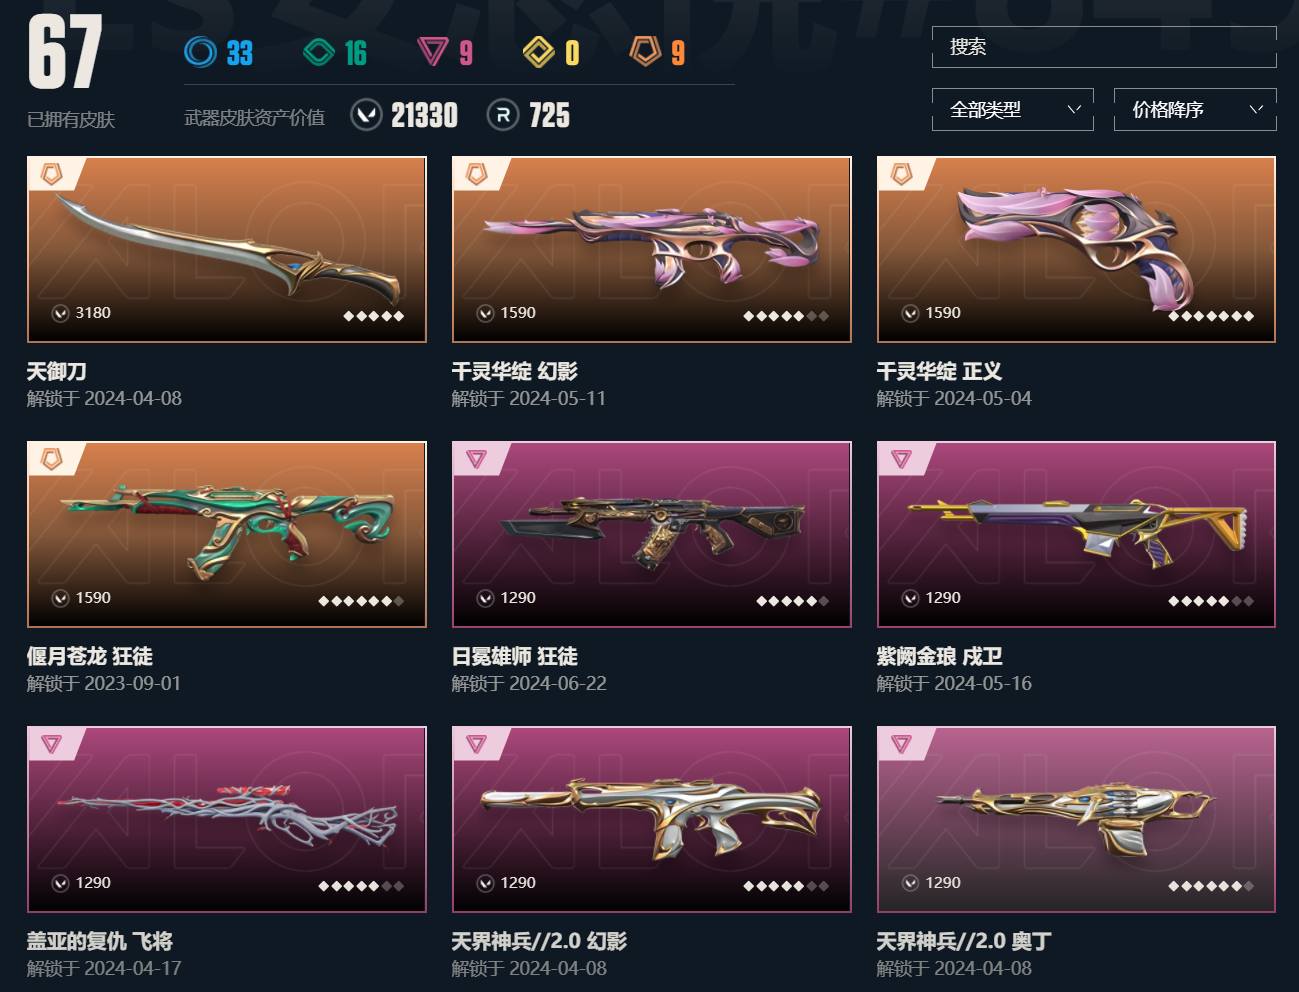The height and width of the screenshot is (992, 1299).
Task: Click the level dots on 千灵华绽 正义 card
Action: [x=1211, y=316]
